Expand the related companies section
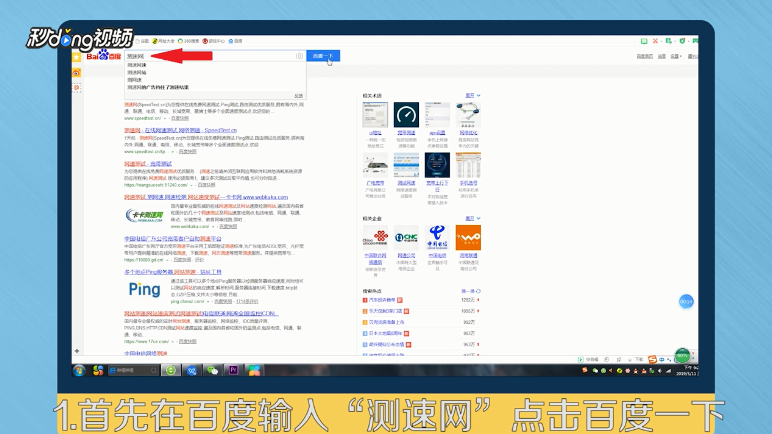This screenshot has width=772, height=434. click(473, 218)
